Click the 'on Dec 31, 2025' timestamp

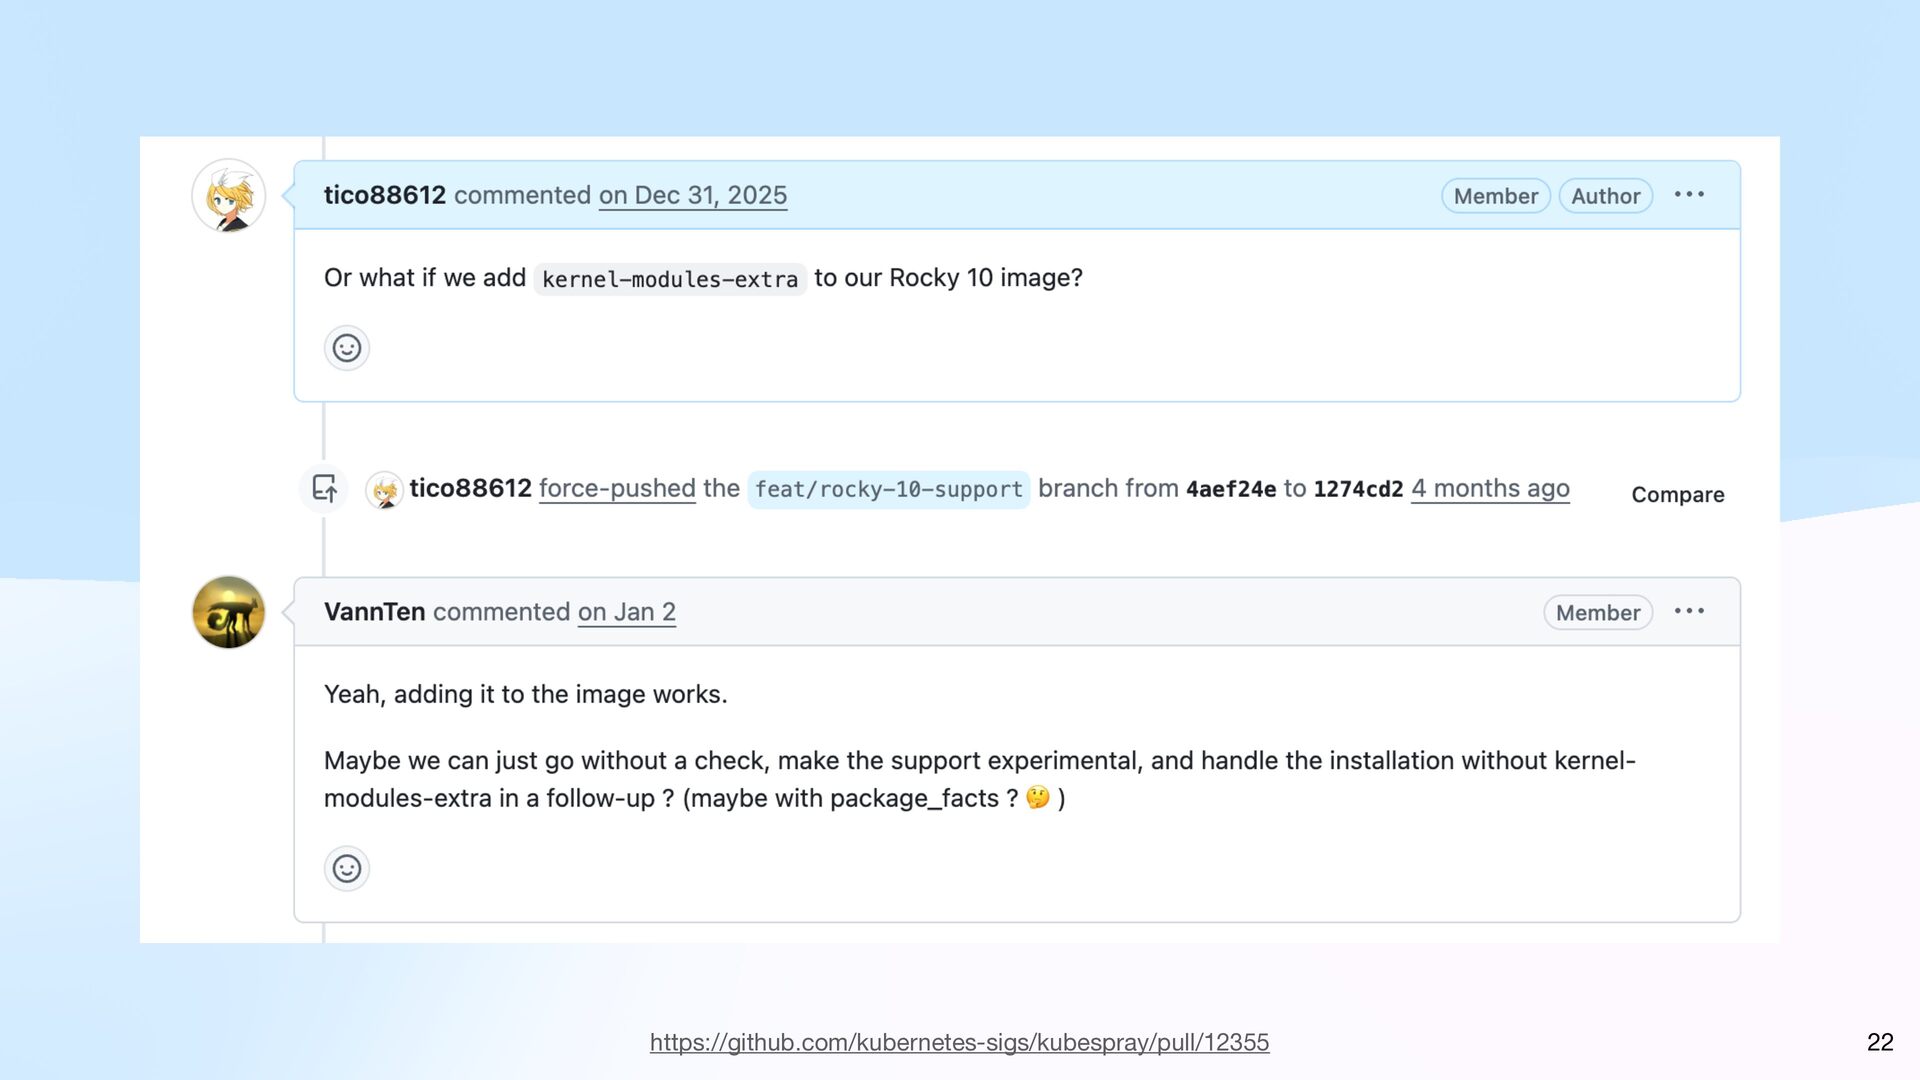(692, 195)
